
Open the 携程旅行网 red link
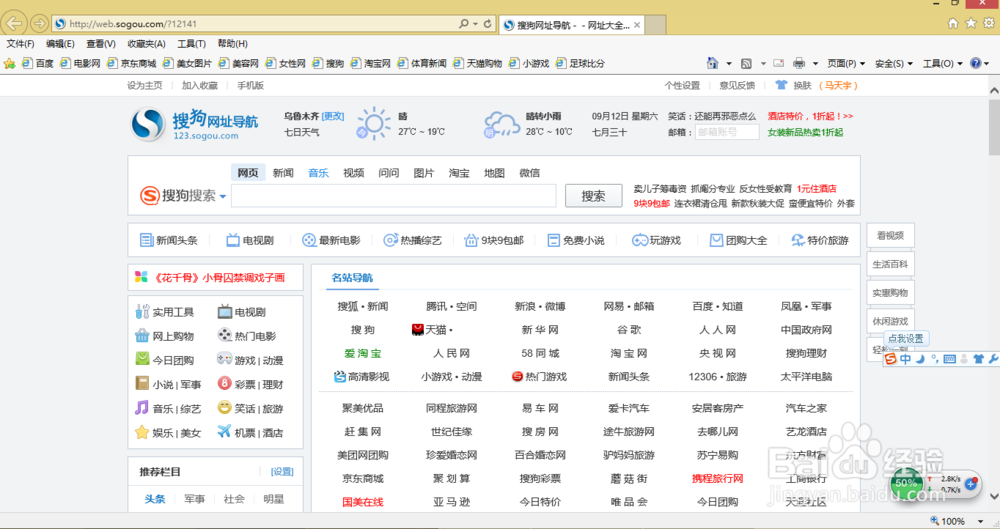tap(717, 478)
